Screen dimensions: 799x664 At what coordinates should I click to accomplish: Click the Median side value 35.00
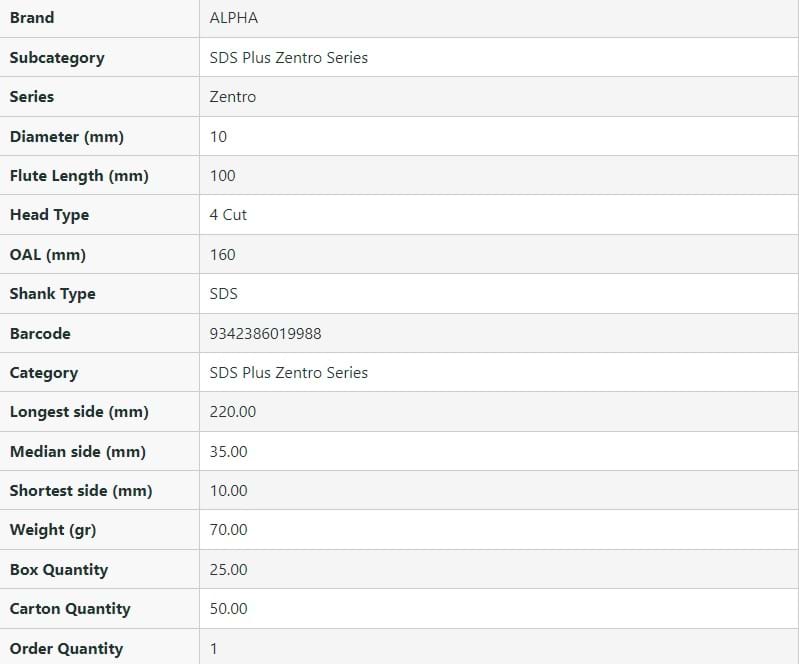click(228, 452)
